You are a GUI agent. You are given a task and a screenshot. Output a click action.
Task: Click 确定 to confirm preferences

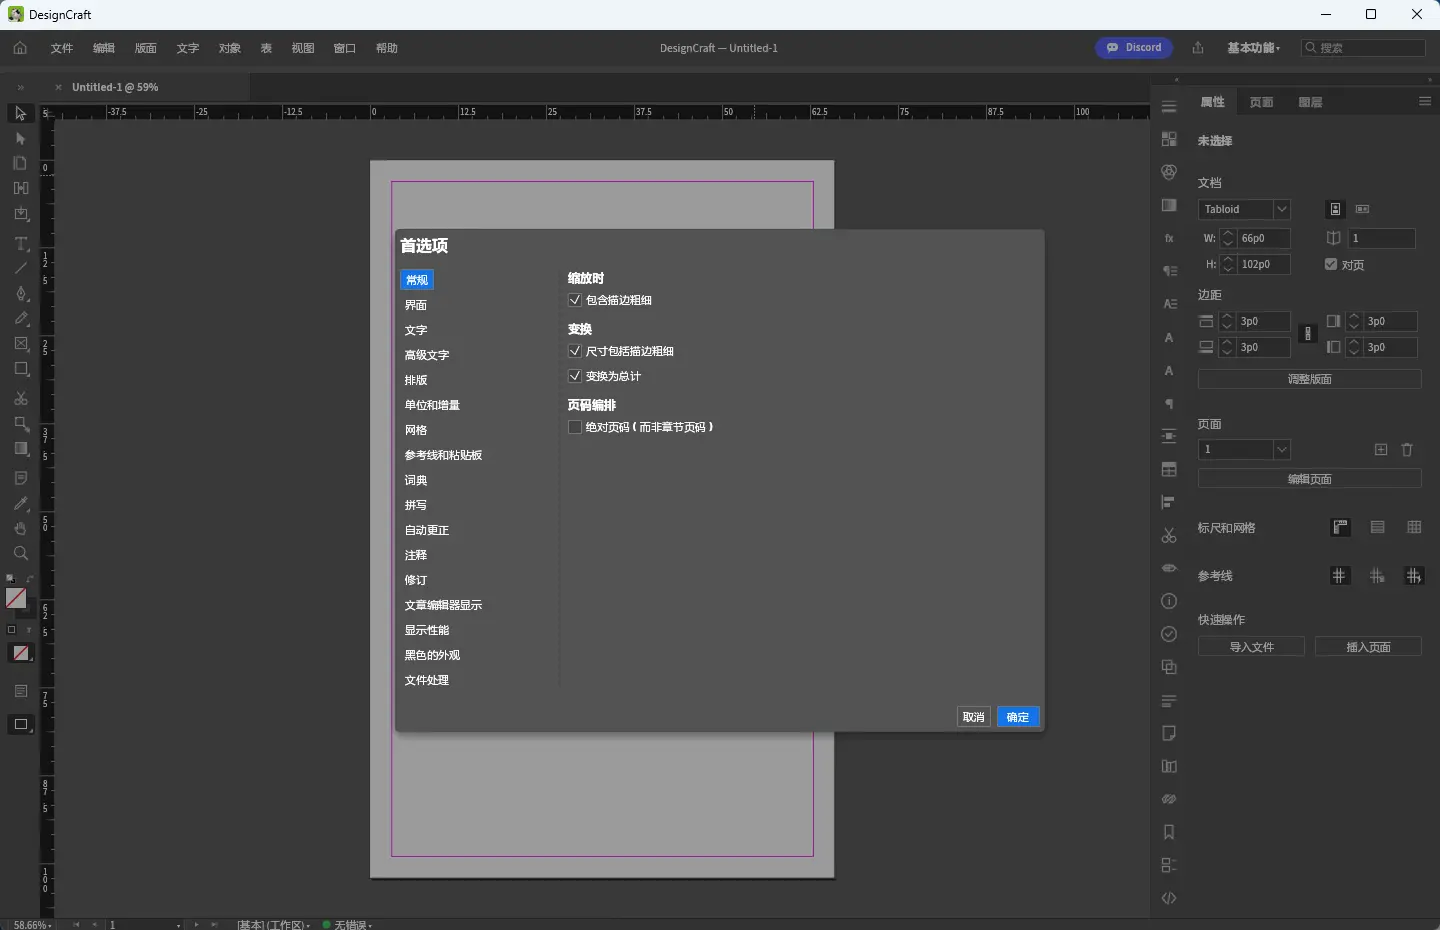(1018, 717)
